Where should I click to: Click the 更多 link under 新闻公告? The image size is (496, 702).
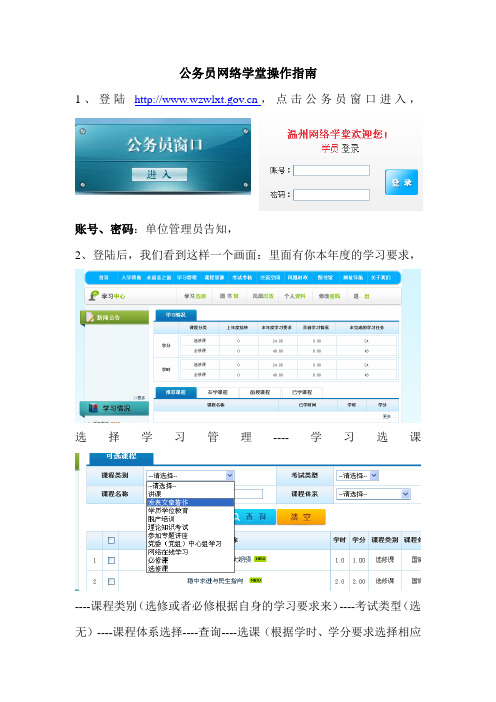(141, 398)
